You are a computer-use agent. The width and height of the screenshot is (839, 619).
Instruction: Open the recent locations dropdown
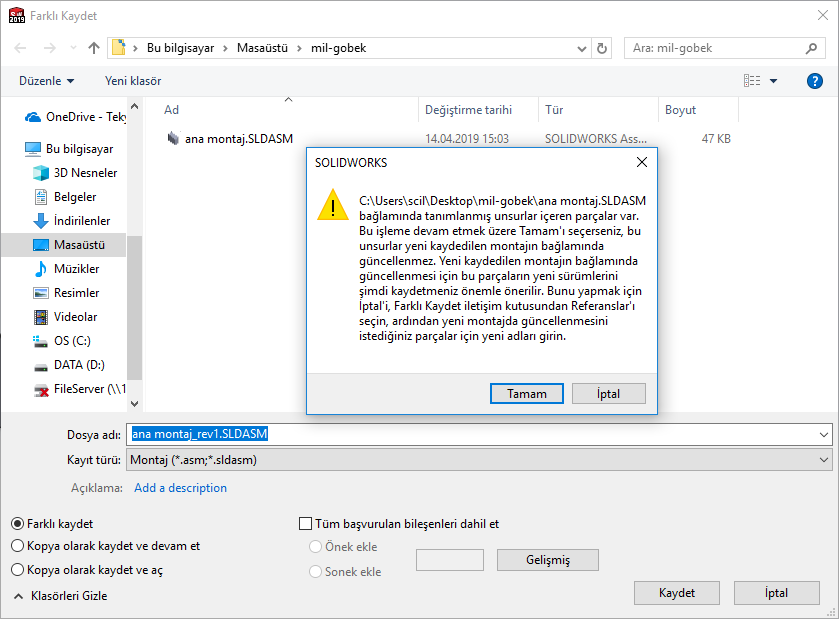(x=73, y=48)
